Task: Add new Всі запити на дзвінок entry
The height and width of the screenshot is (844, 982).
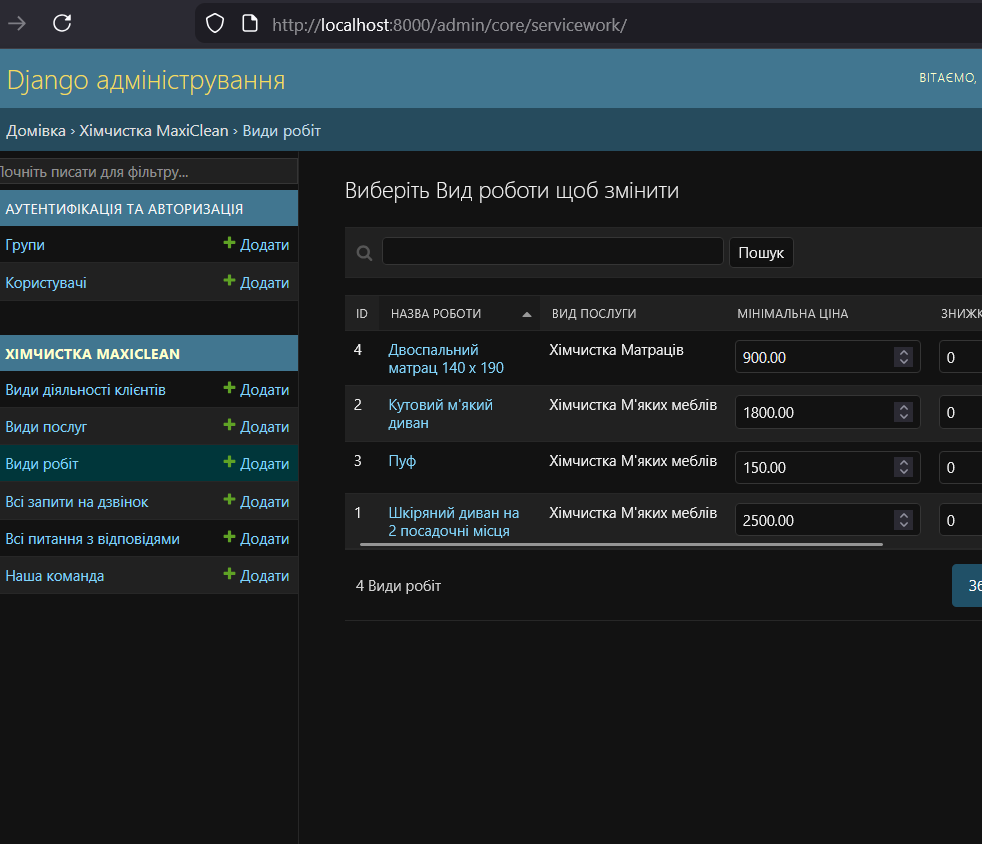Action: (x=229, y=501)
